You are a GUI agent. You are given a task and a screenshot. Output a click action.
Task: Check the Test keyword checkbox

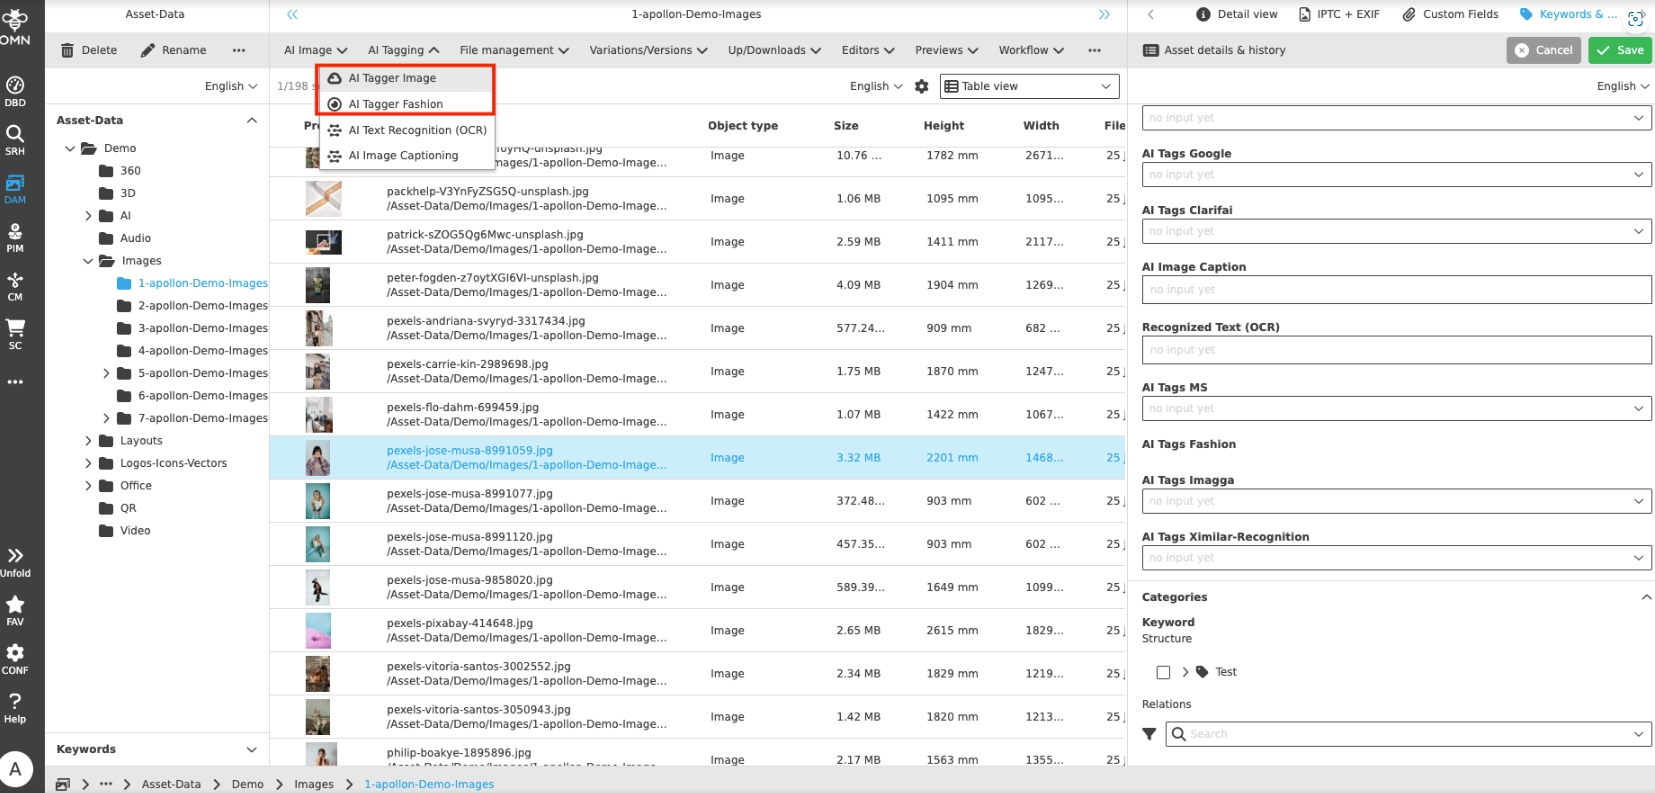point(1163,672)
